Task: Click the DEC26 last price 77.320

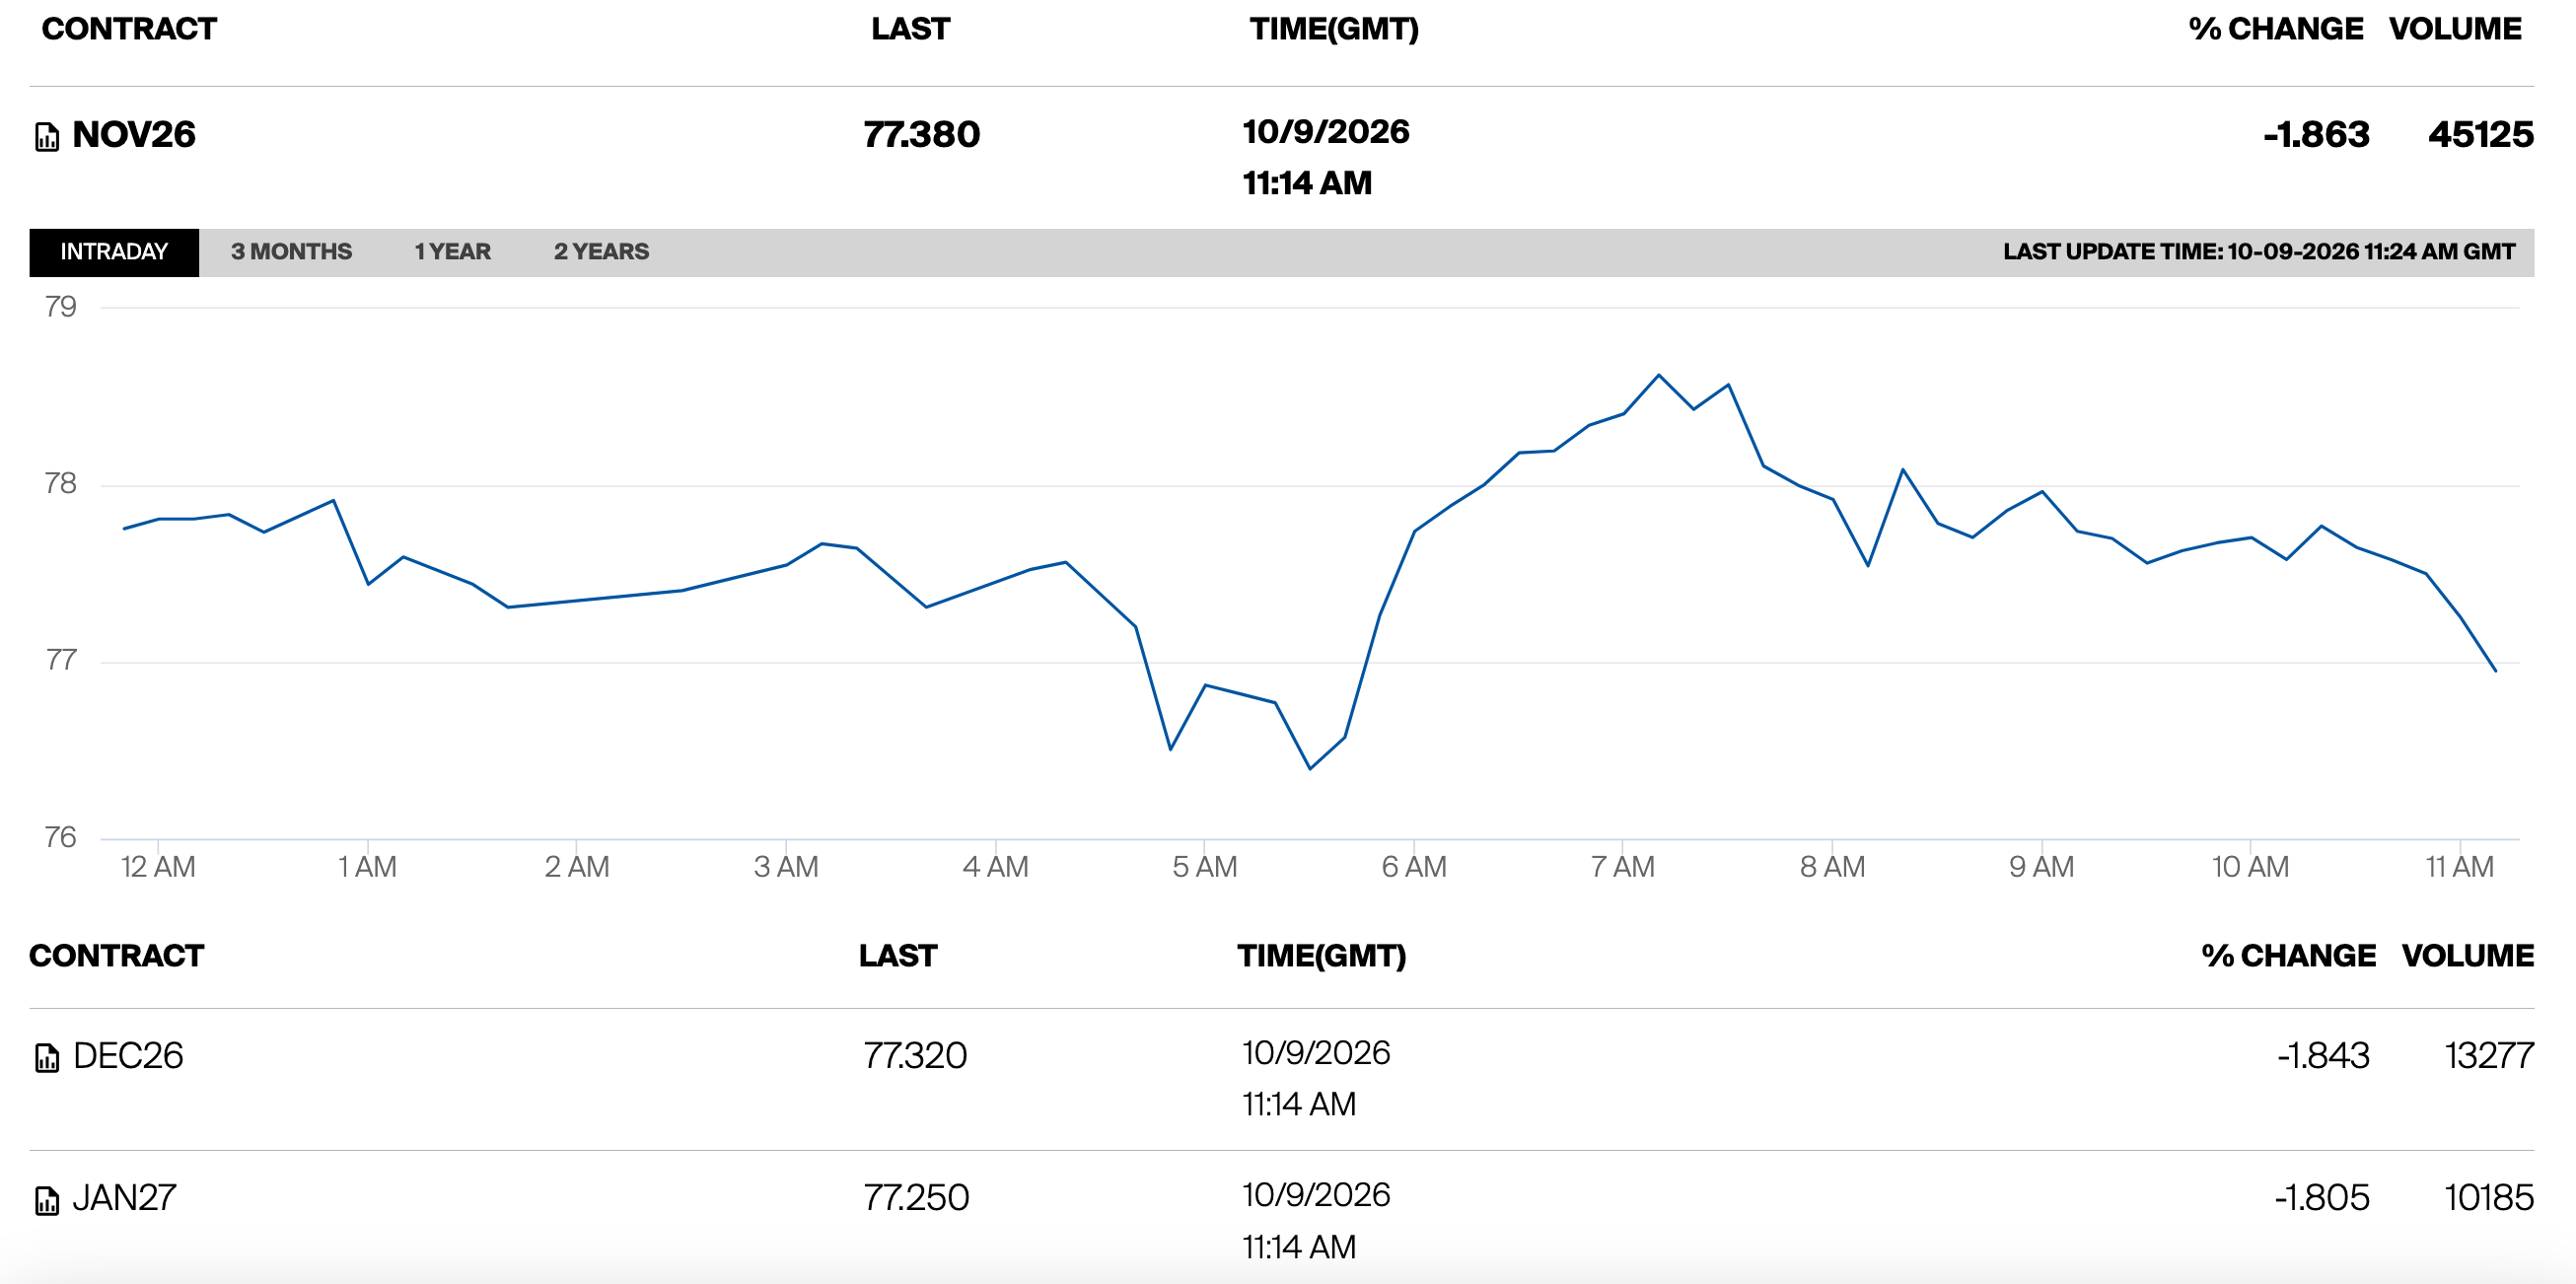Action: (915, 1056)
